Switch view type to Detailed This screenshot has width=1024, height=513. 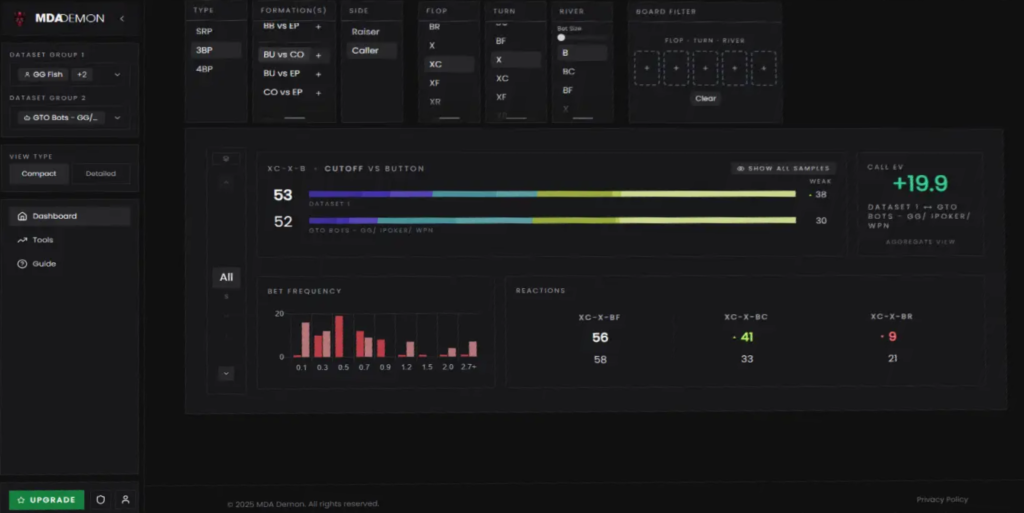click(101, 174)
